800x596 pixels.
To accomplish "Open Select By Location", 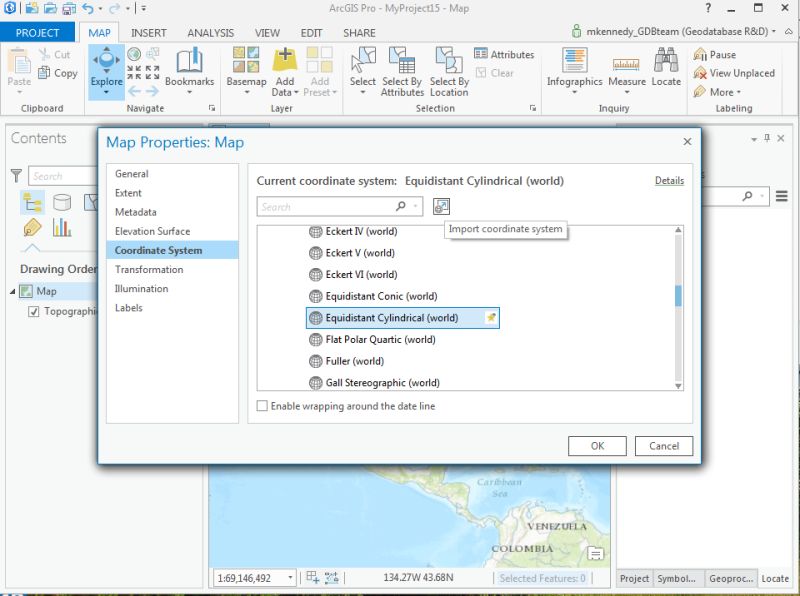I will (x=449, y=71).
